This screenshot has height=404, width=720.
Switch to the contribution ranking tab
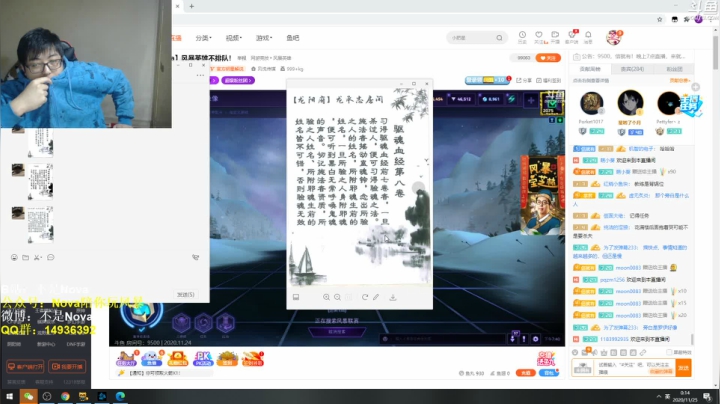coord(590,69)
